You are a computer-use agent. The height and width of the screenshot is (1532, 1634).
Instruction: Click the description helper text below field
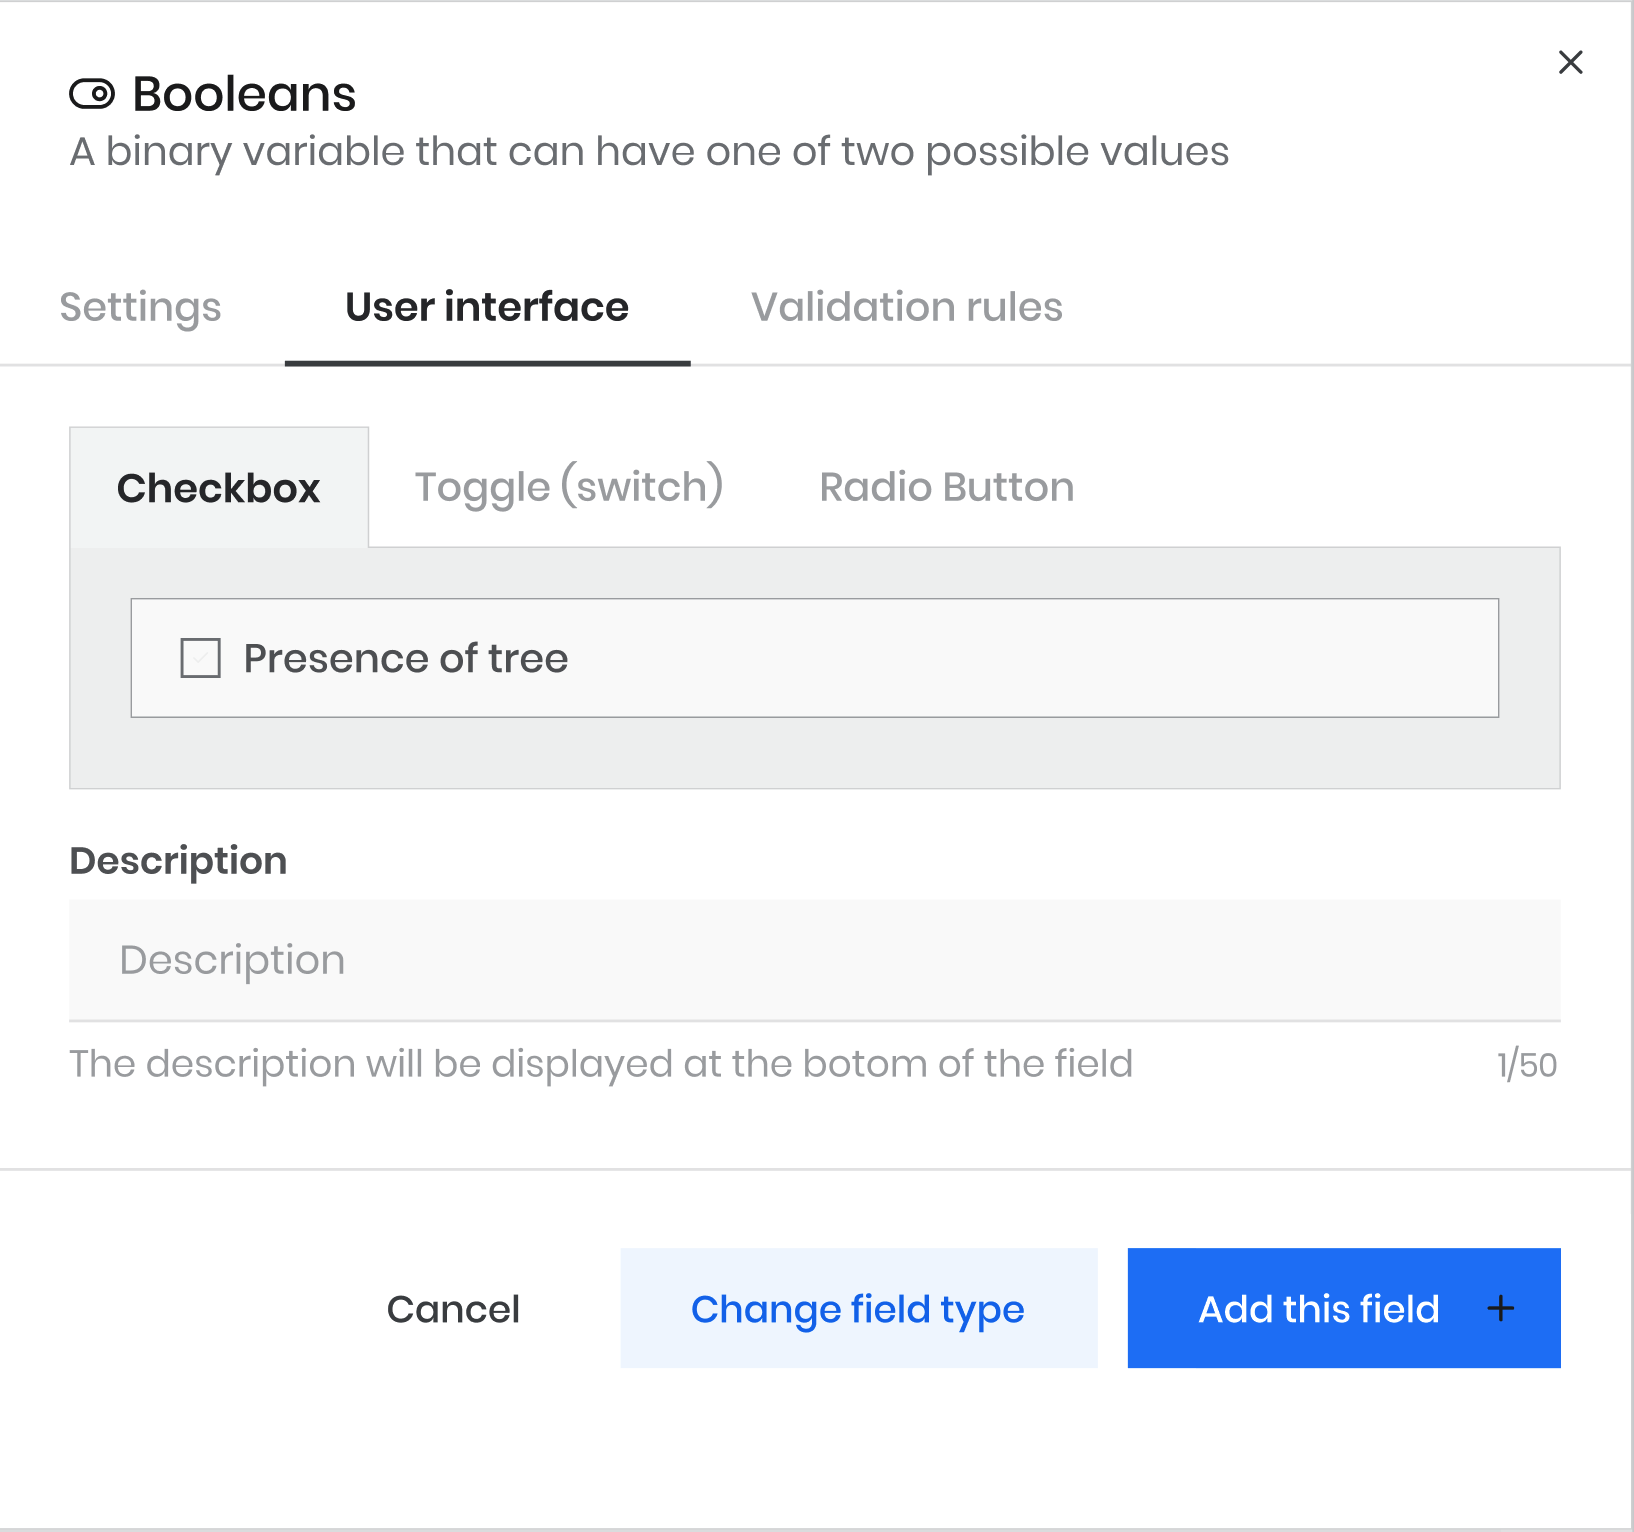point(601,1064)
